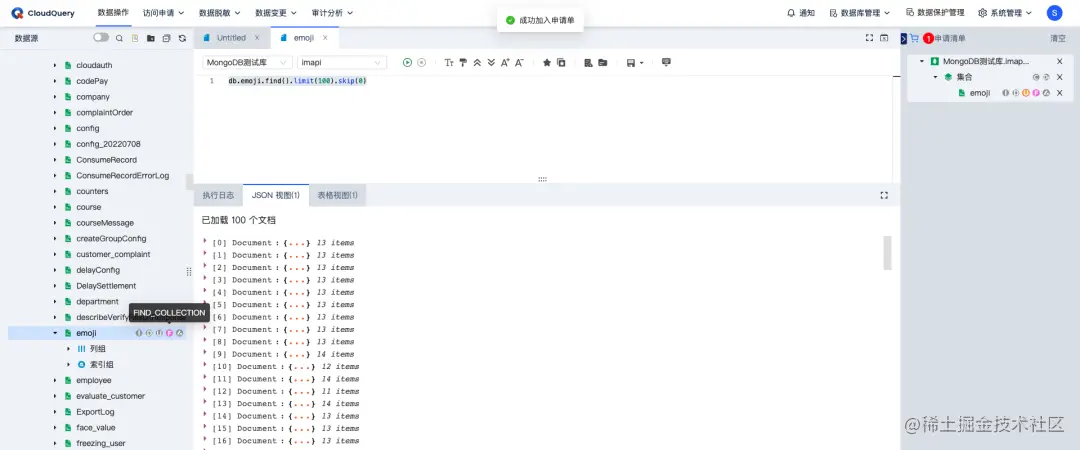Screen dimensions: 1080x450
Task: Click 清空 to clear request list
Action: coord(1057,39)
